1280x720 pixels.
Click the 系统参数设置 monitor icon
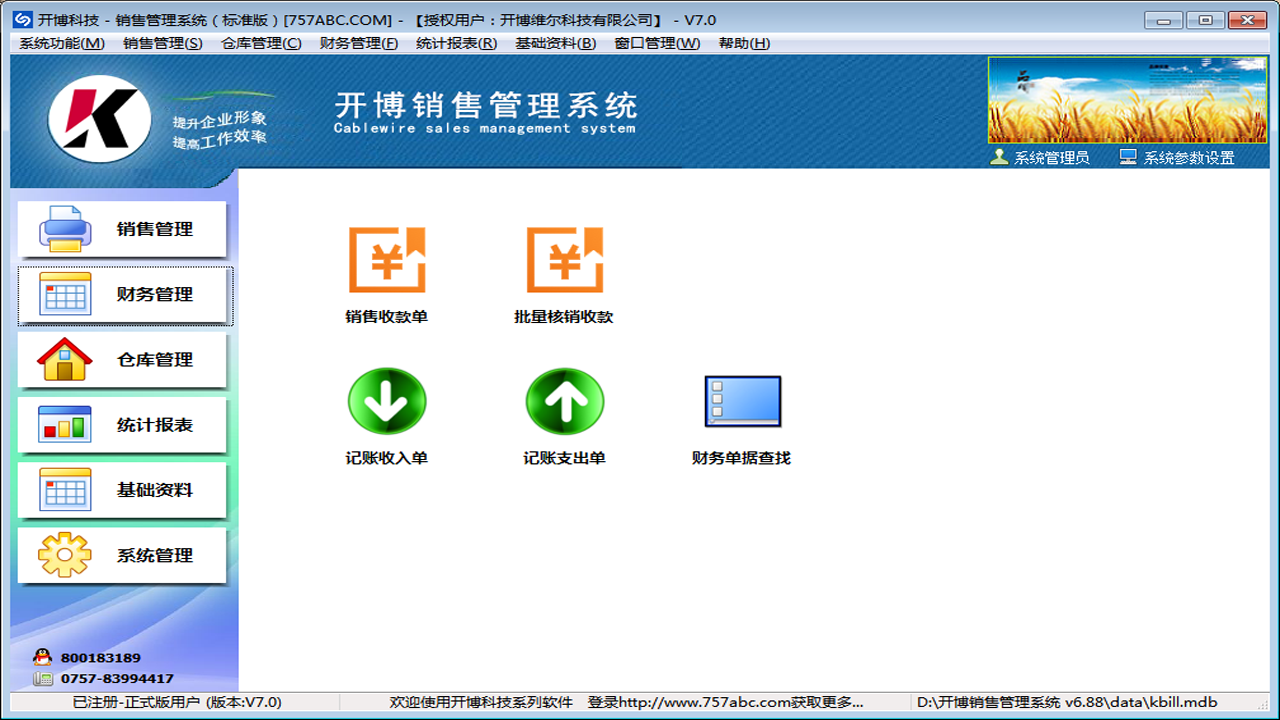tap(1128, 157)
